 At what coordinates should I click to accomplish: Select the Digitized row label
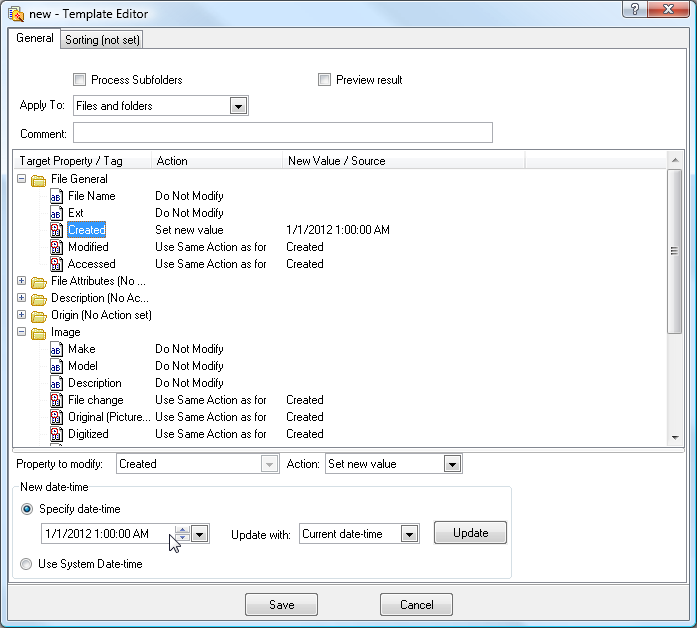(88, 434)
